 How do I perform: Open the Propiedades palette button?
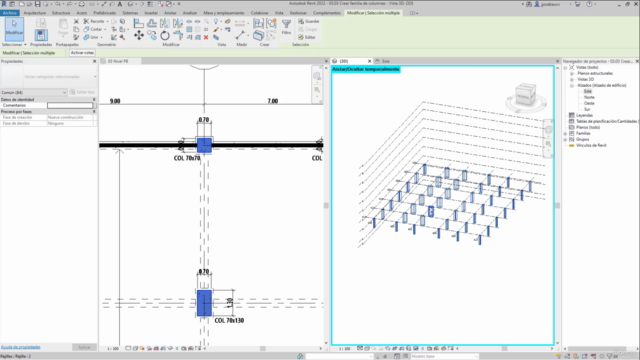(41, 35)
